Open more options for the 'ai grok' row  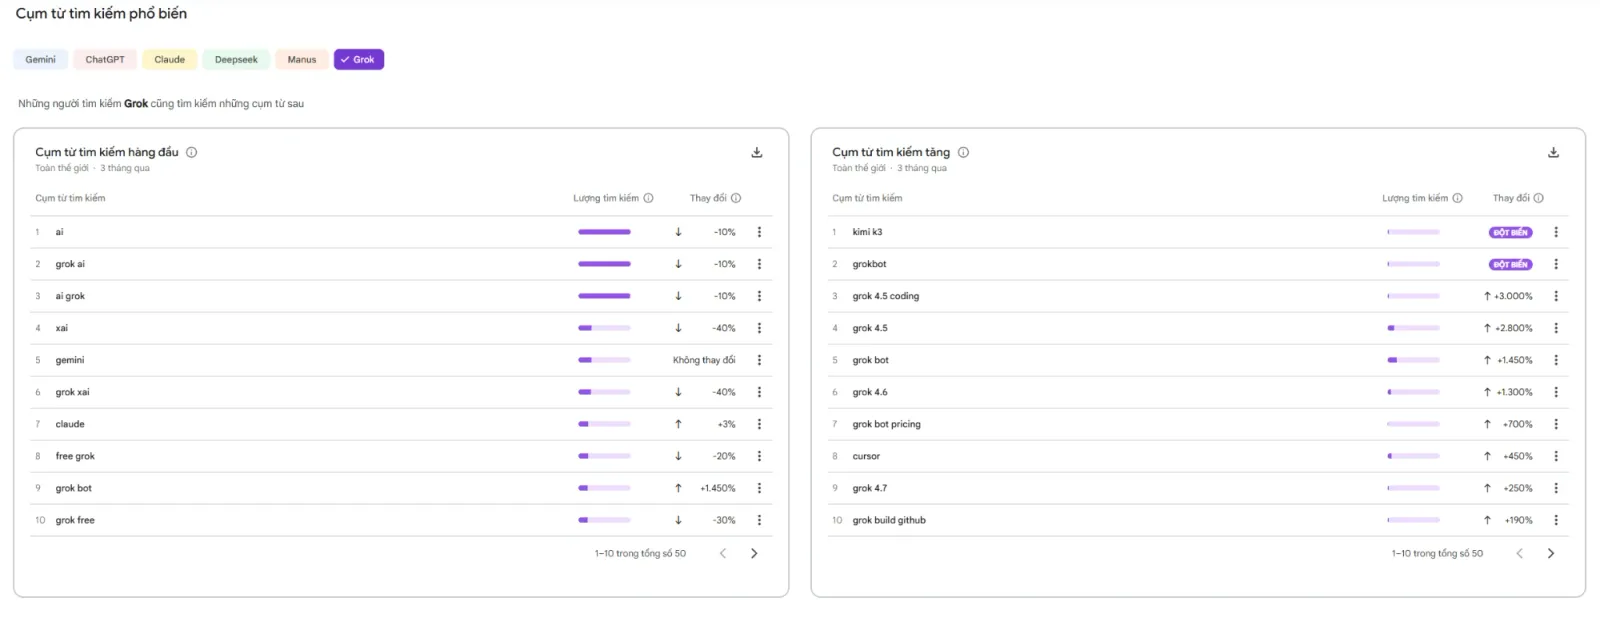click(759, 296)
